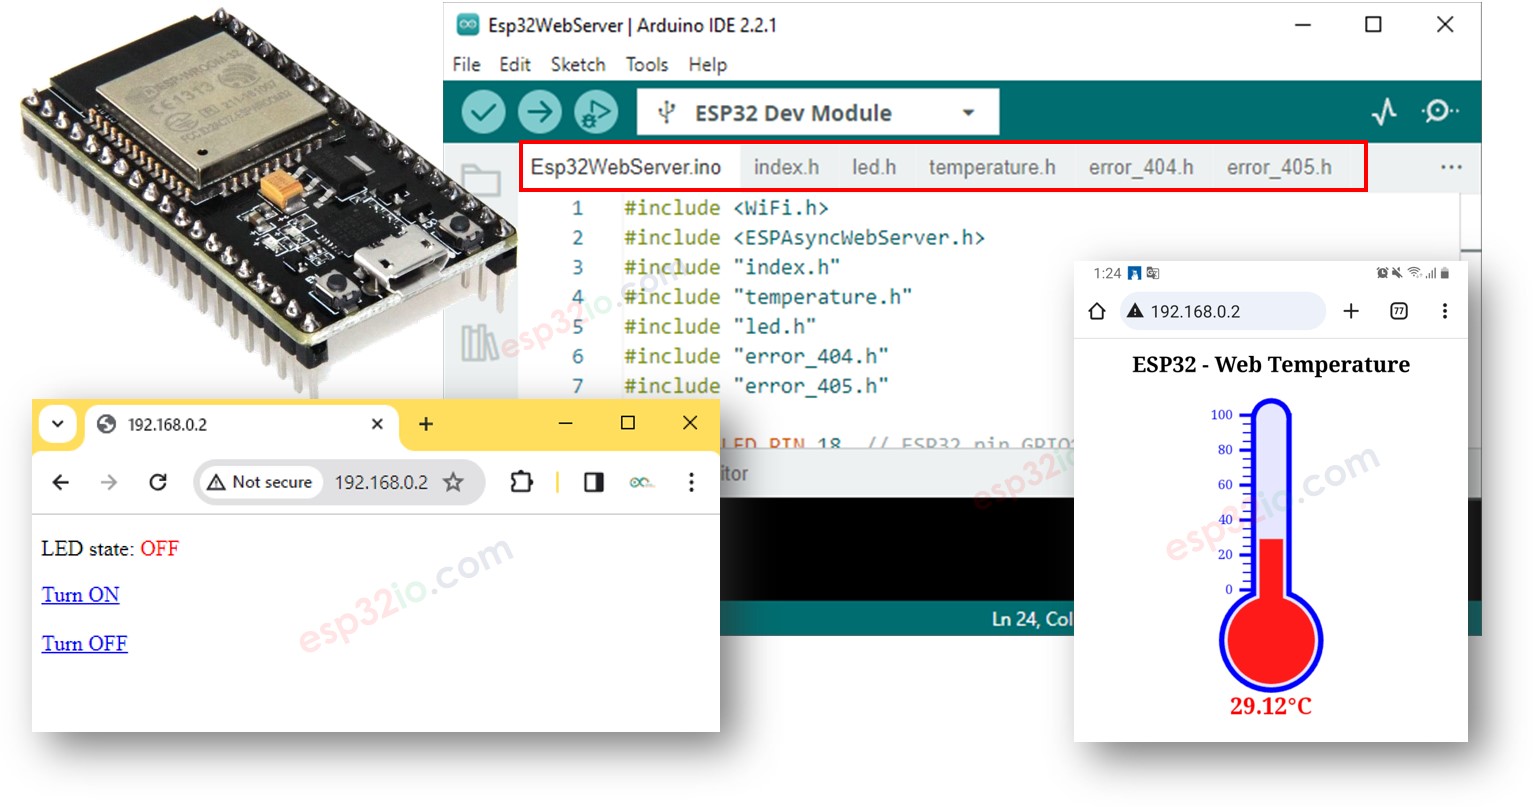Switch to the temperature.h tab
The image size is (1533, 807).
coord(991,167)
